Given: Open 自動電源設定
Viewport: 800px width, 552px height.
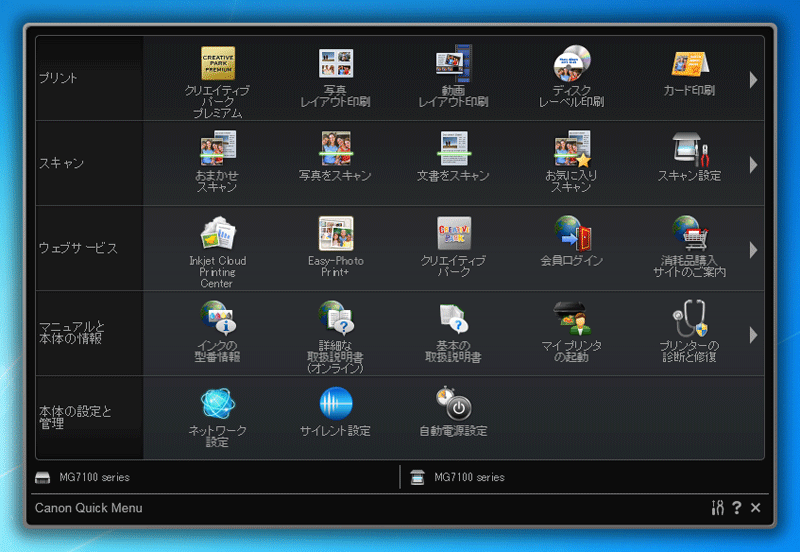Looking at the screenshot, I should (454, 404).
